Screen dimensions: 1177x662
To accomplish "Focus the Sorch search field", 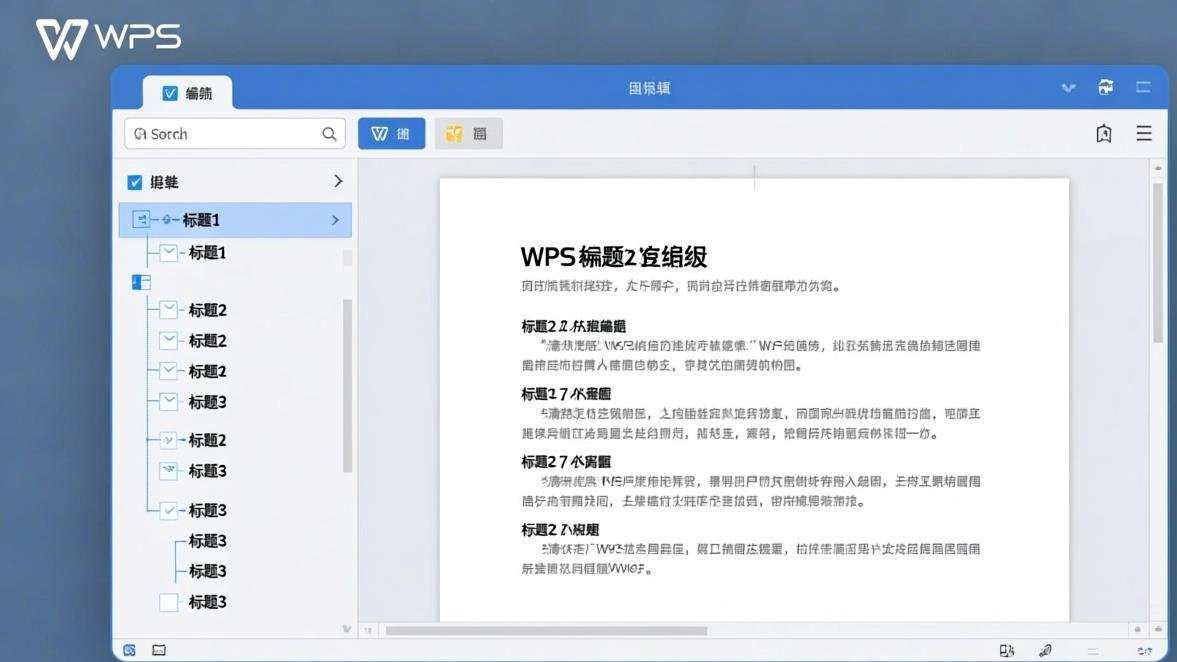I will pyautogui.click(x=235, y=134).
